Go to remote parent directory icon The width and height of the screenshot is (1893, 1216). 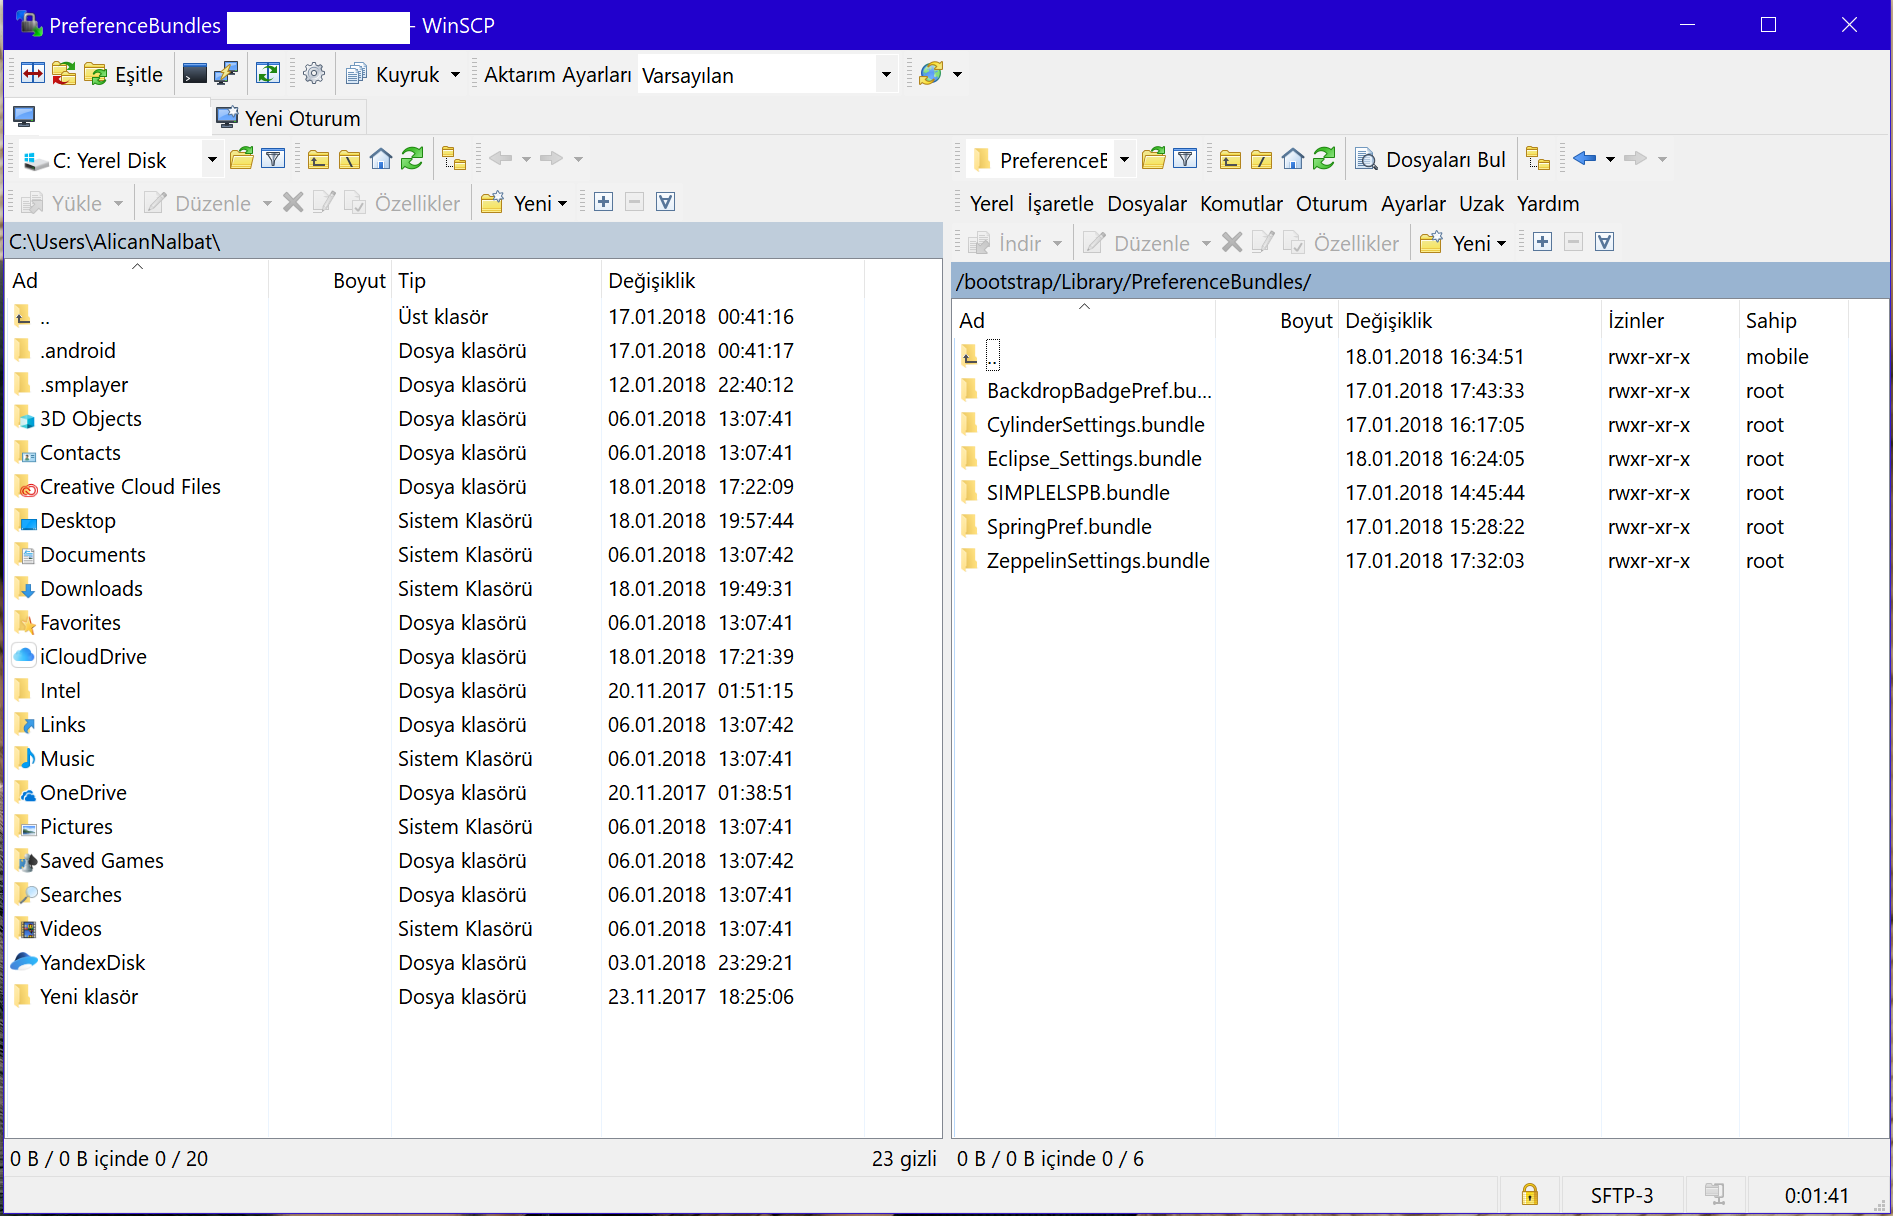tap(1231, 159)
